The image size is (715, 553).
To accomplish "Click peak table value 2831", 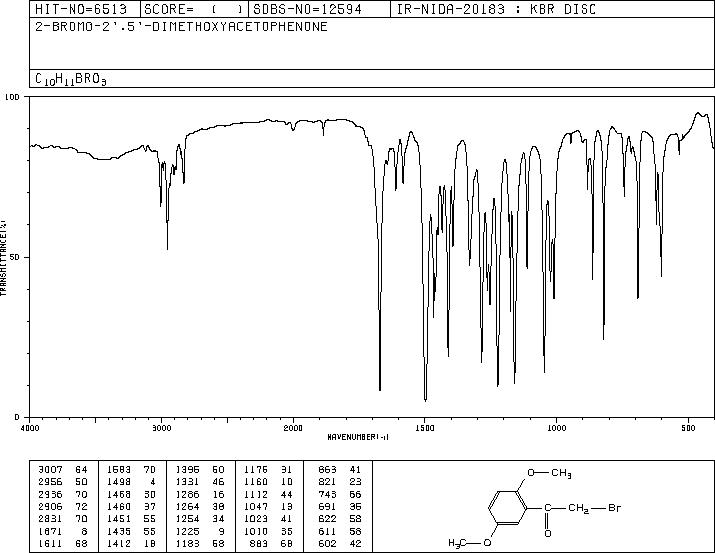I will tap(50, 519).
